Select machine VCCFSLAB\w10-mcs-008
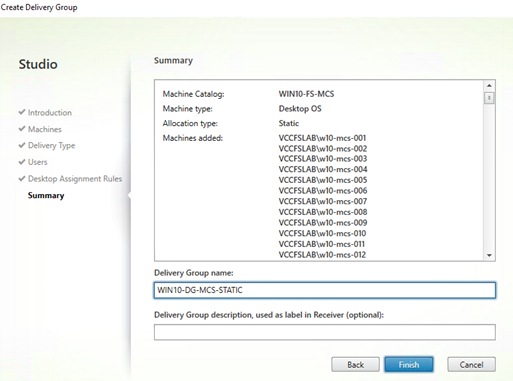 click(x=323, y=212)
